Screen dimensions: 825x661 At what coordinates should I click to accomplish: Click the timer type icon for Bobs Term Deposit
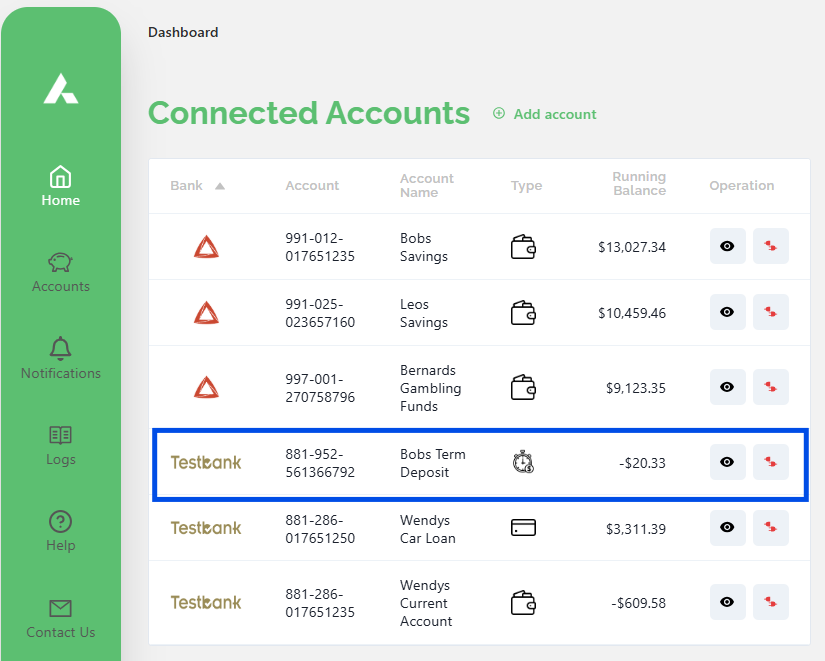pyautogui.click(x=523, y=462)
